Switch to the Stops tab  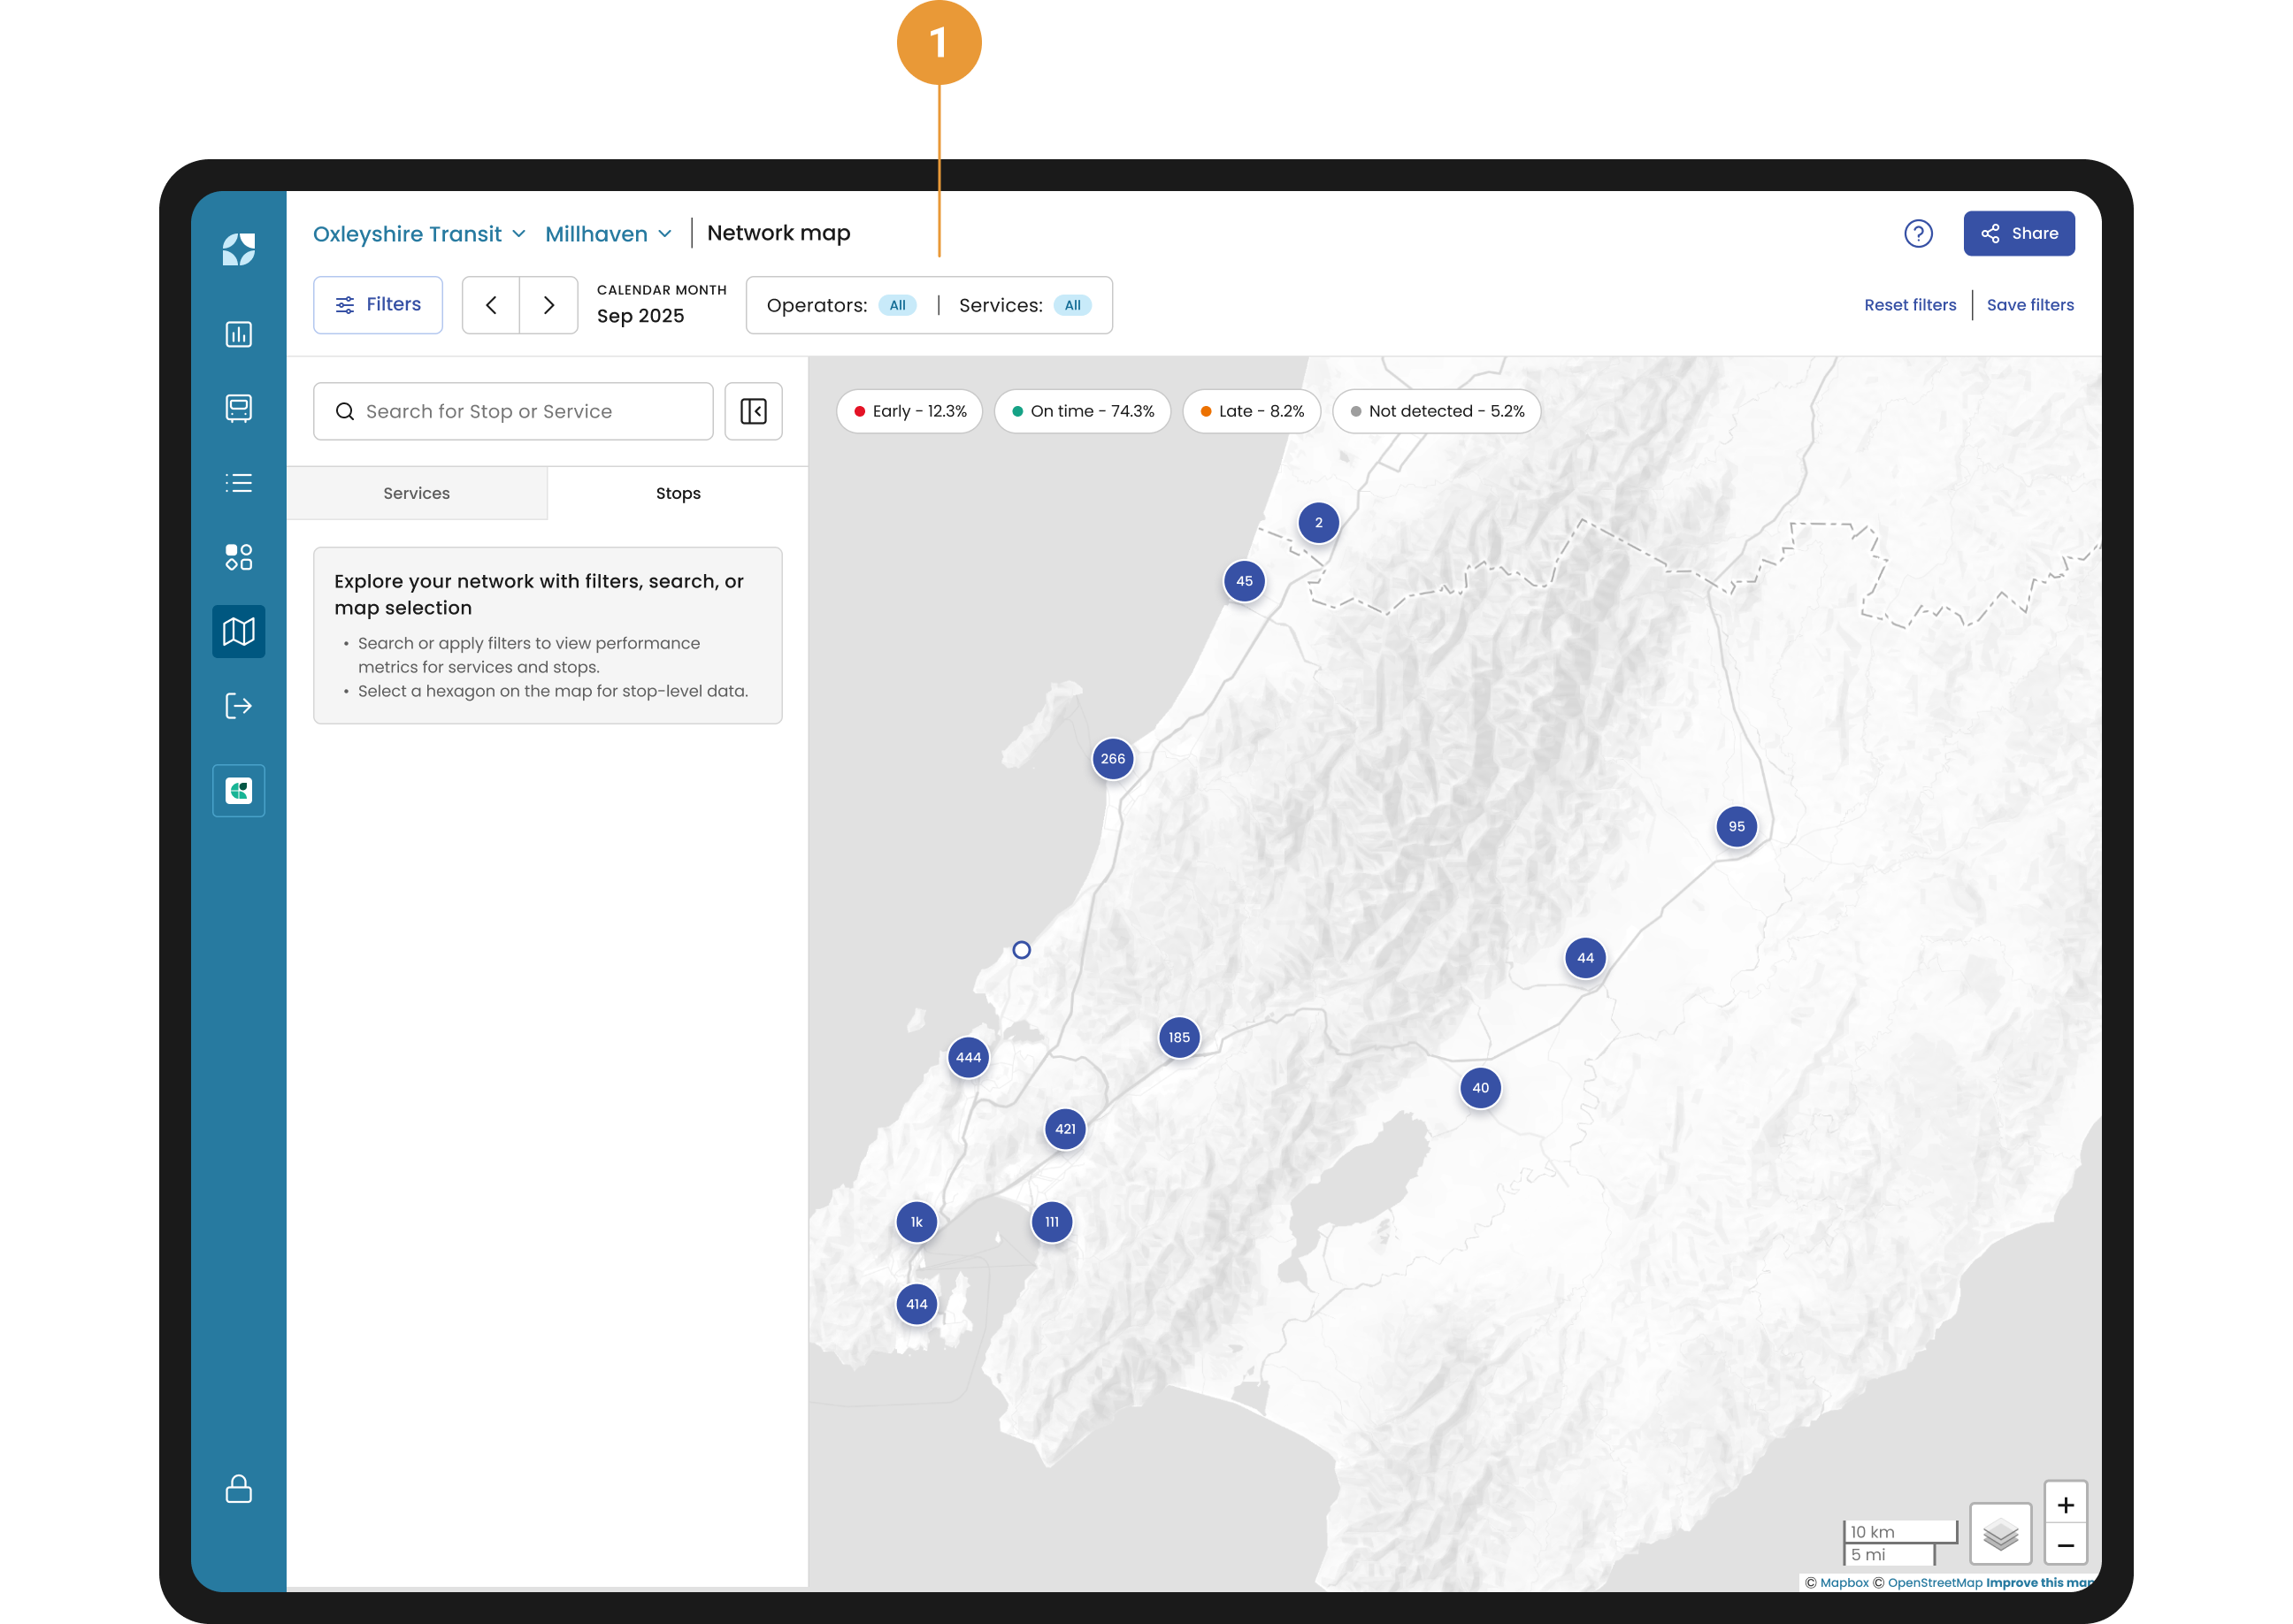678,493
